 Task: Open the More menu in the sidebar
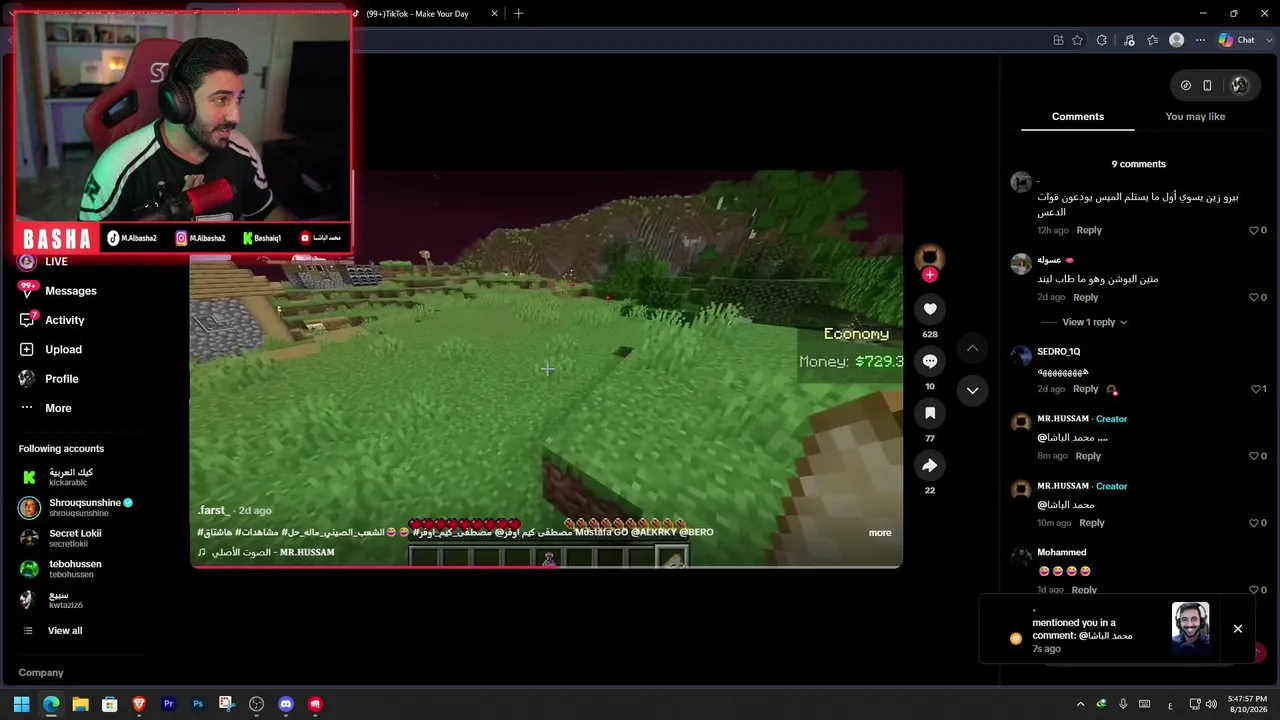(x=58, y=408)
